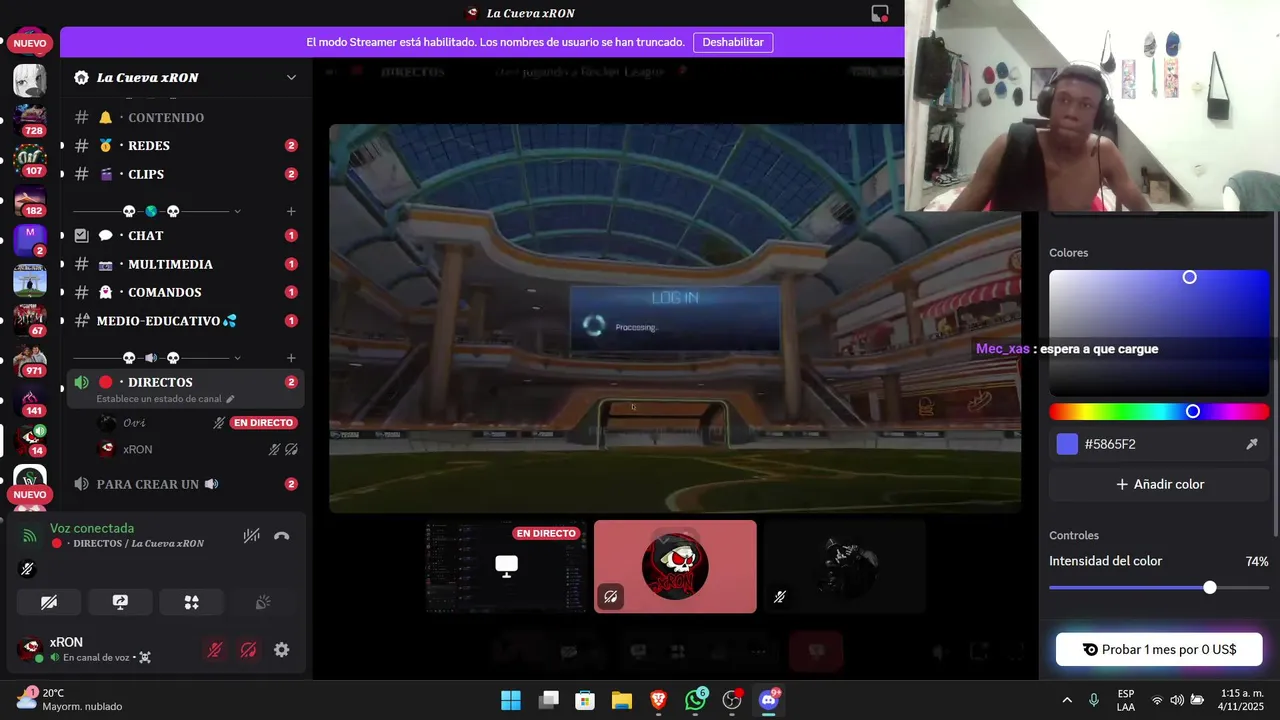Viewport: 1280px width, 720px height.
Task: Click the green voice connection signal icon
Action: (30, 536)
